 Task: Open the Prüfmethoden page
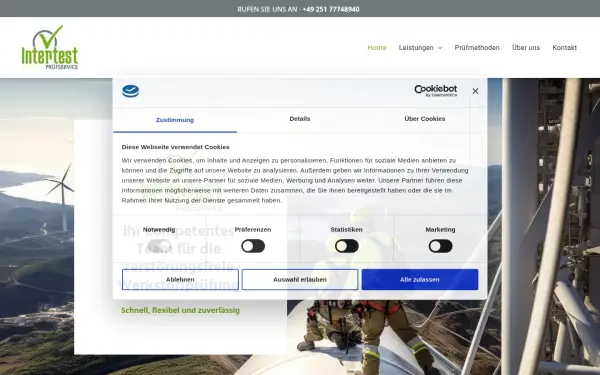tap(477, 47)
